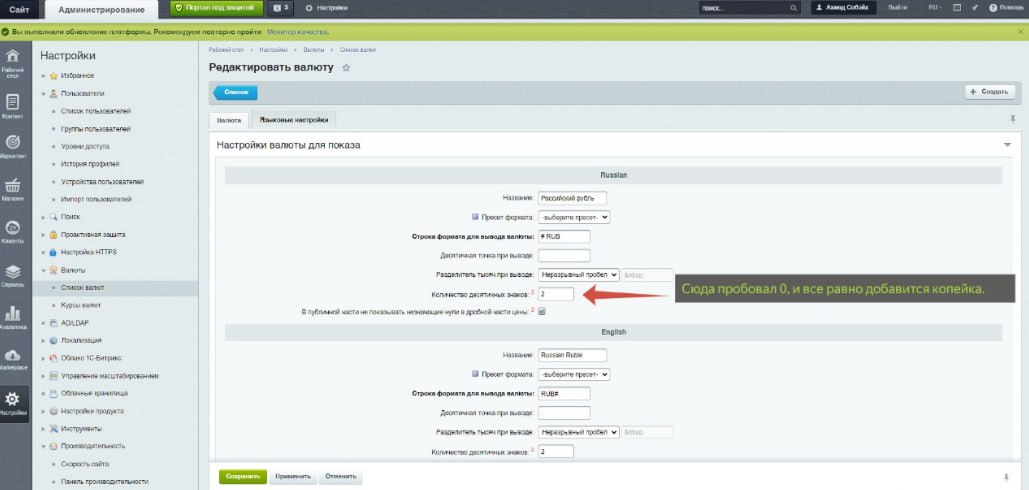Click the Рабочий стол breadcrumb link
Image resolution: width=1029 pixels, height=490 pixels.
pyautogui.click(x=226, y=51)
